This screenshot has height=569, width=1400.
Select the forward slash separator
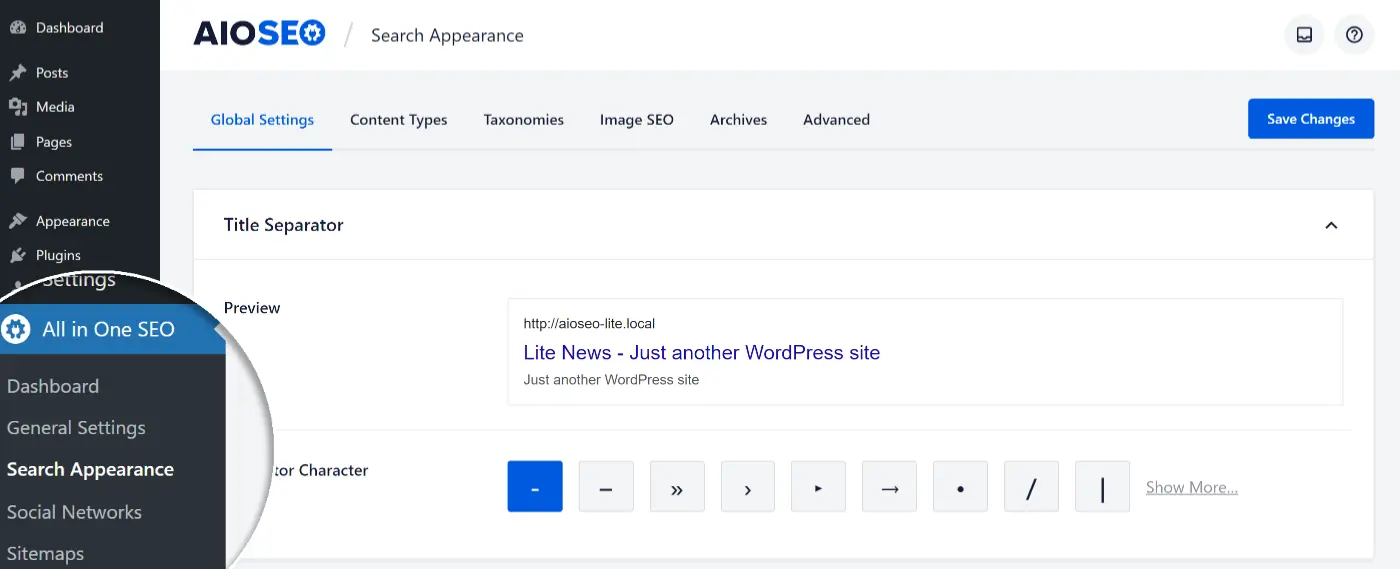point(1032,486)
